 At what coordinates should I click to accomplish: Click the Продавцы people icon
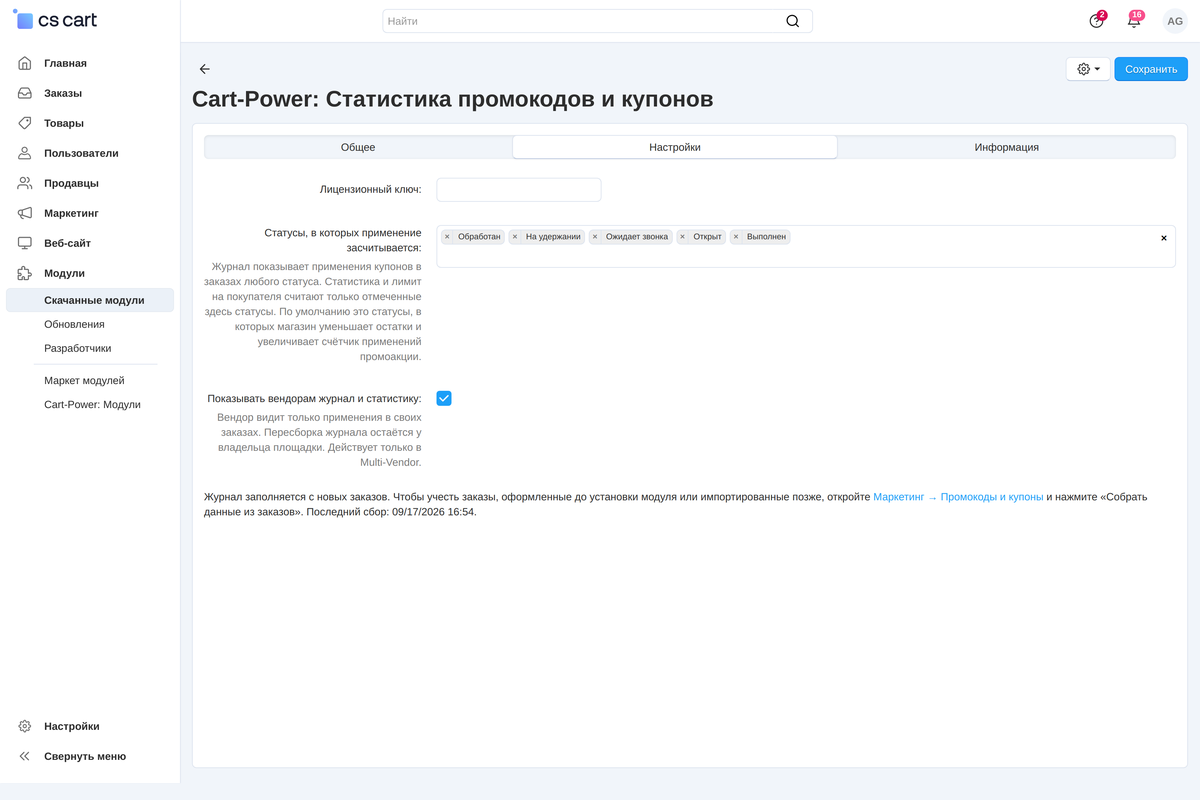[25, 183]
